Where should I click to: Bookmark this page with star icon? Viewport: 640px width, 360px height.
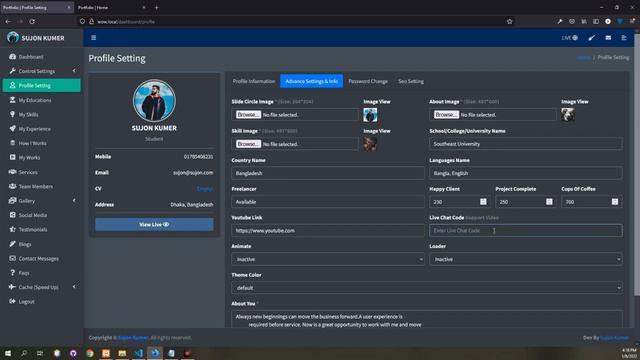tap(509, 21)
